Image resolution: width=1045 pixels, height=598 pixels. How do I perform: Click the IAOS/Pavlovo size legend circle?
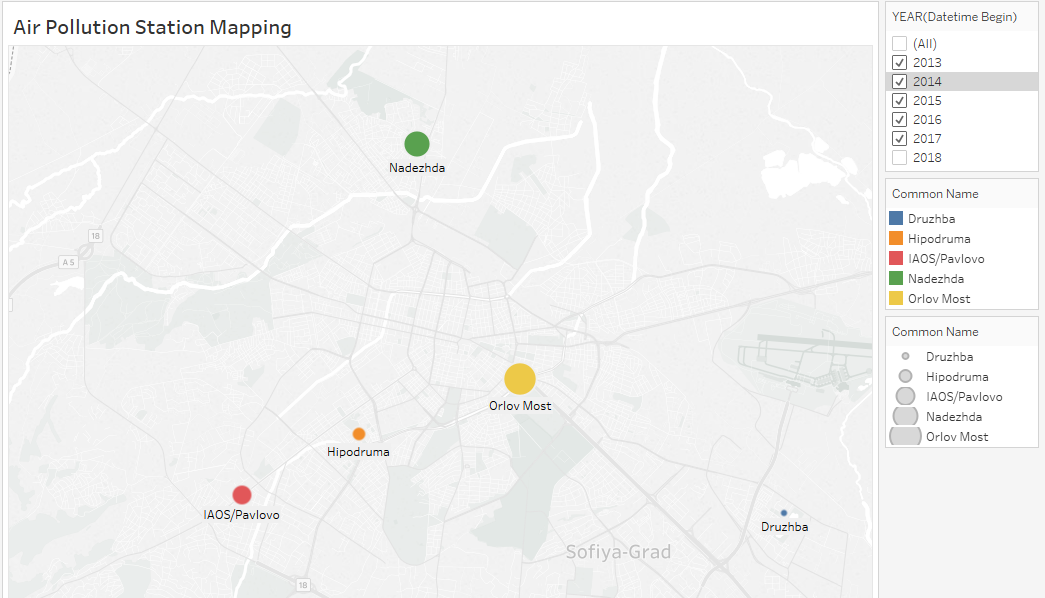coord(906,397)
